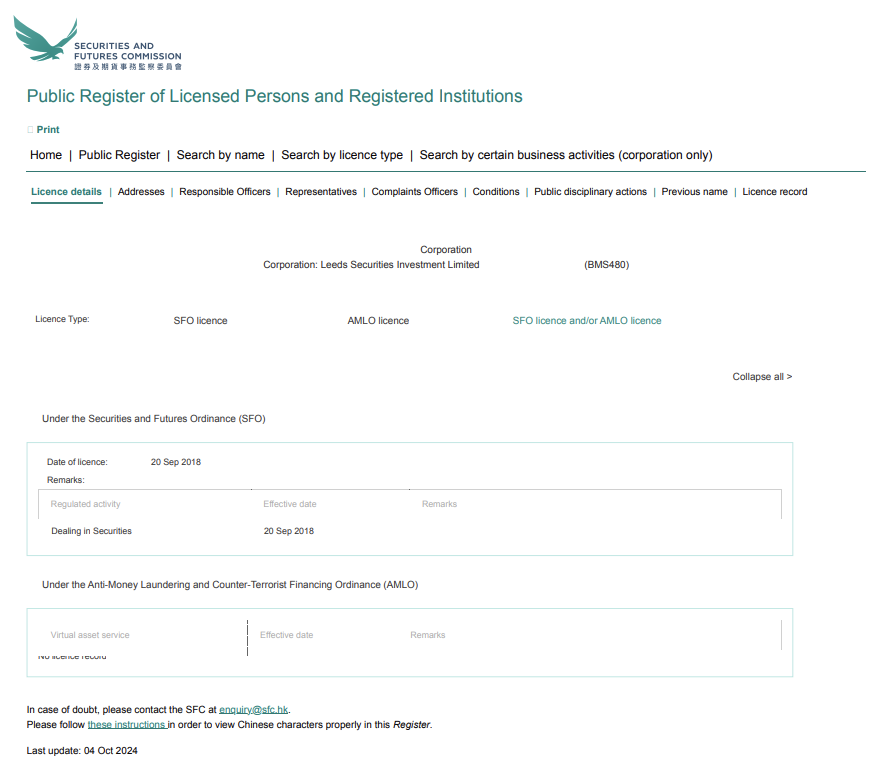Open the Representatives tab
880x784 pixels.
point(320,192)
